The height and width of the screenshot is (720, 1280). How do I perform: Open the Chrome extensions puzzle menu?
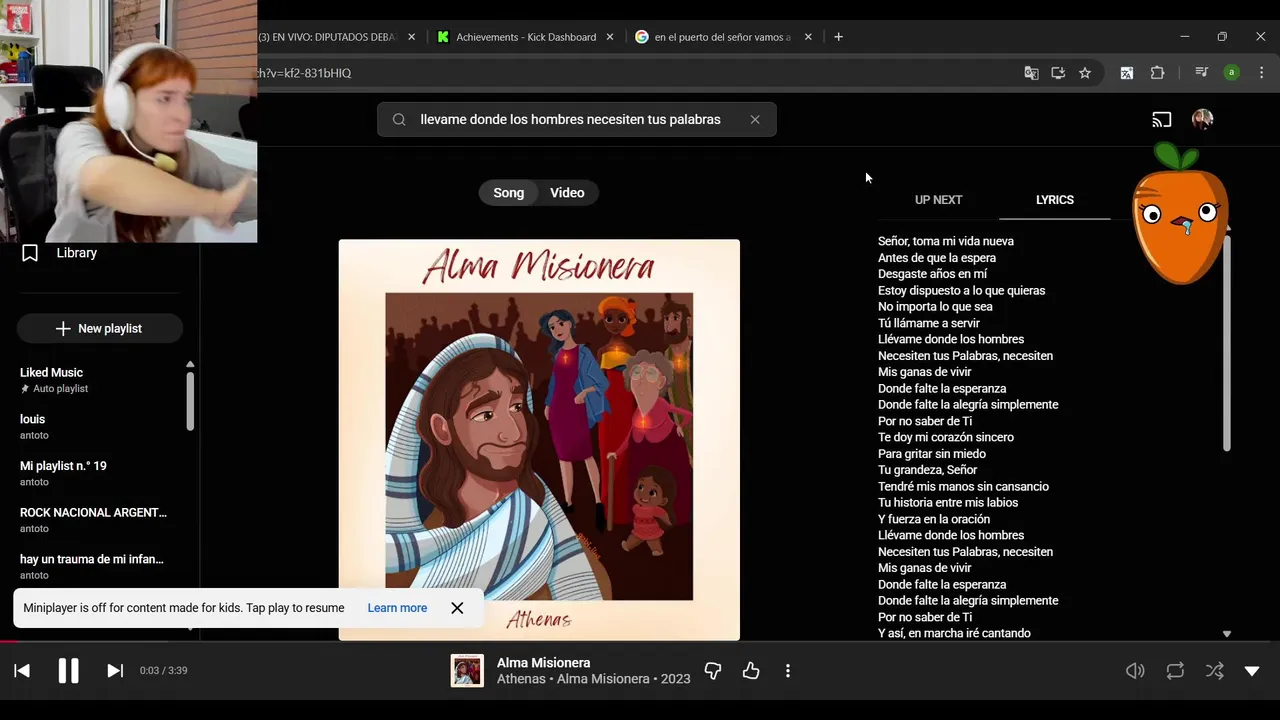tap(1158, 73)
